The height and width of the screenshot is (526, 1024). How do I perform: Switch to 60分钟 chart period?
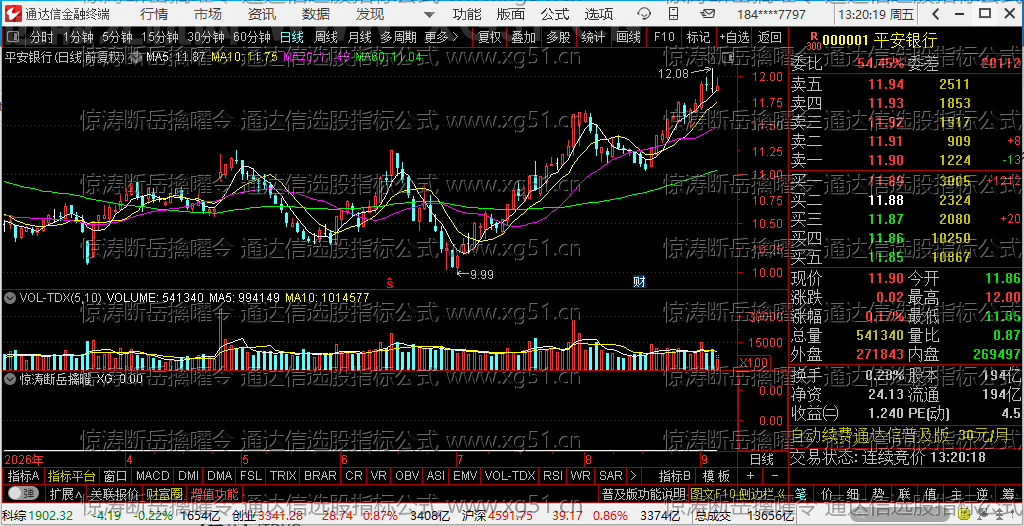[251, 38]
